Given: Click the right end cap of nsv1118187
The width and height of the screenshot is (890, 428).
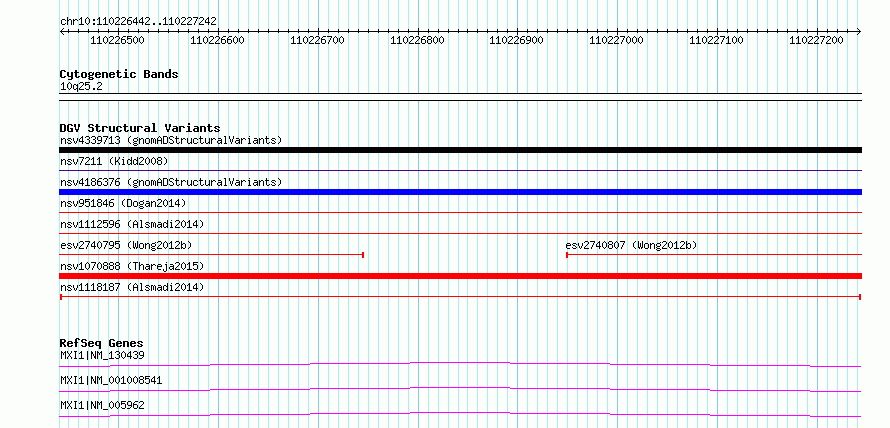Looking at the screenshot, I should pyautogui.click(x=860, y=297).
